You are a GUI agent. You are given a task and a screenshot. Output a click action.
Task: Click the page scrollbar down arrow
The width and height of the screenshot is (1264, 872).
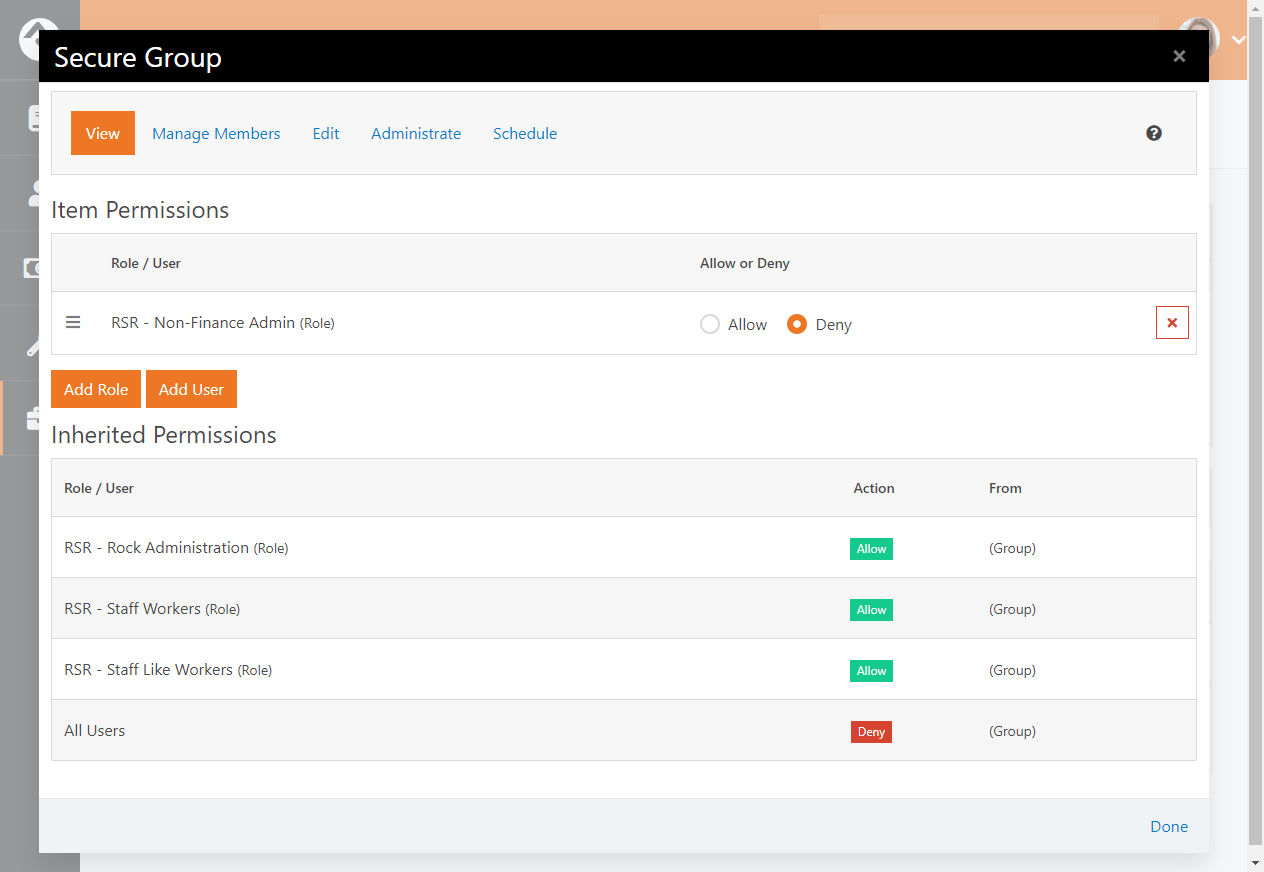pyautogui.click(x=1256, y=863)
